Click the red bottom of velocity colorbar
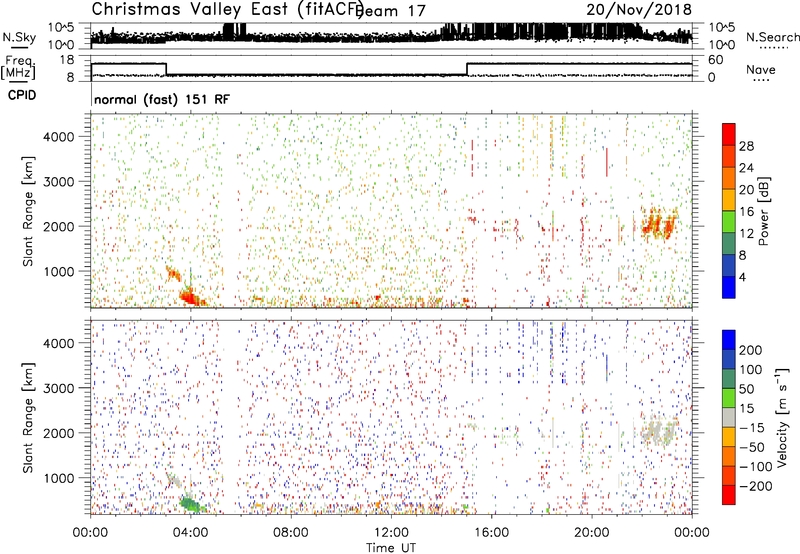Image resolution: width=800 pixels, height=554 pixels. 729,495
